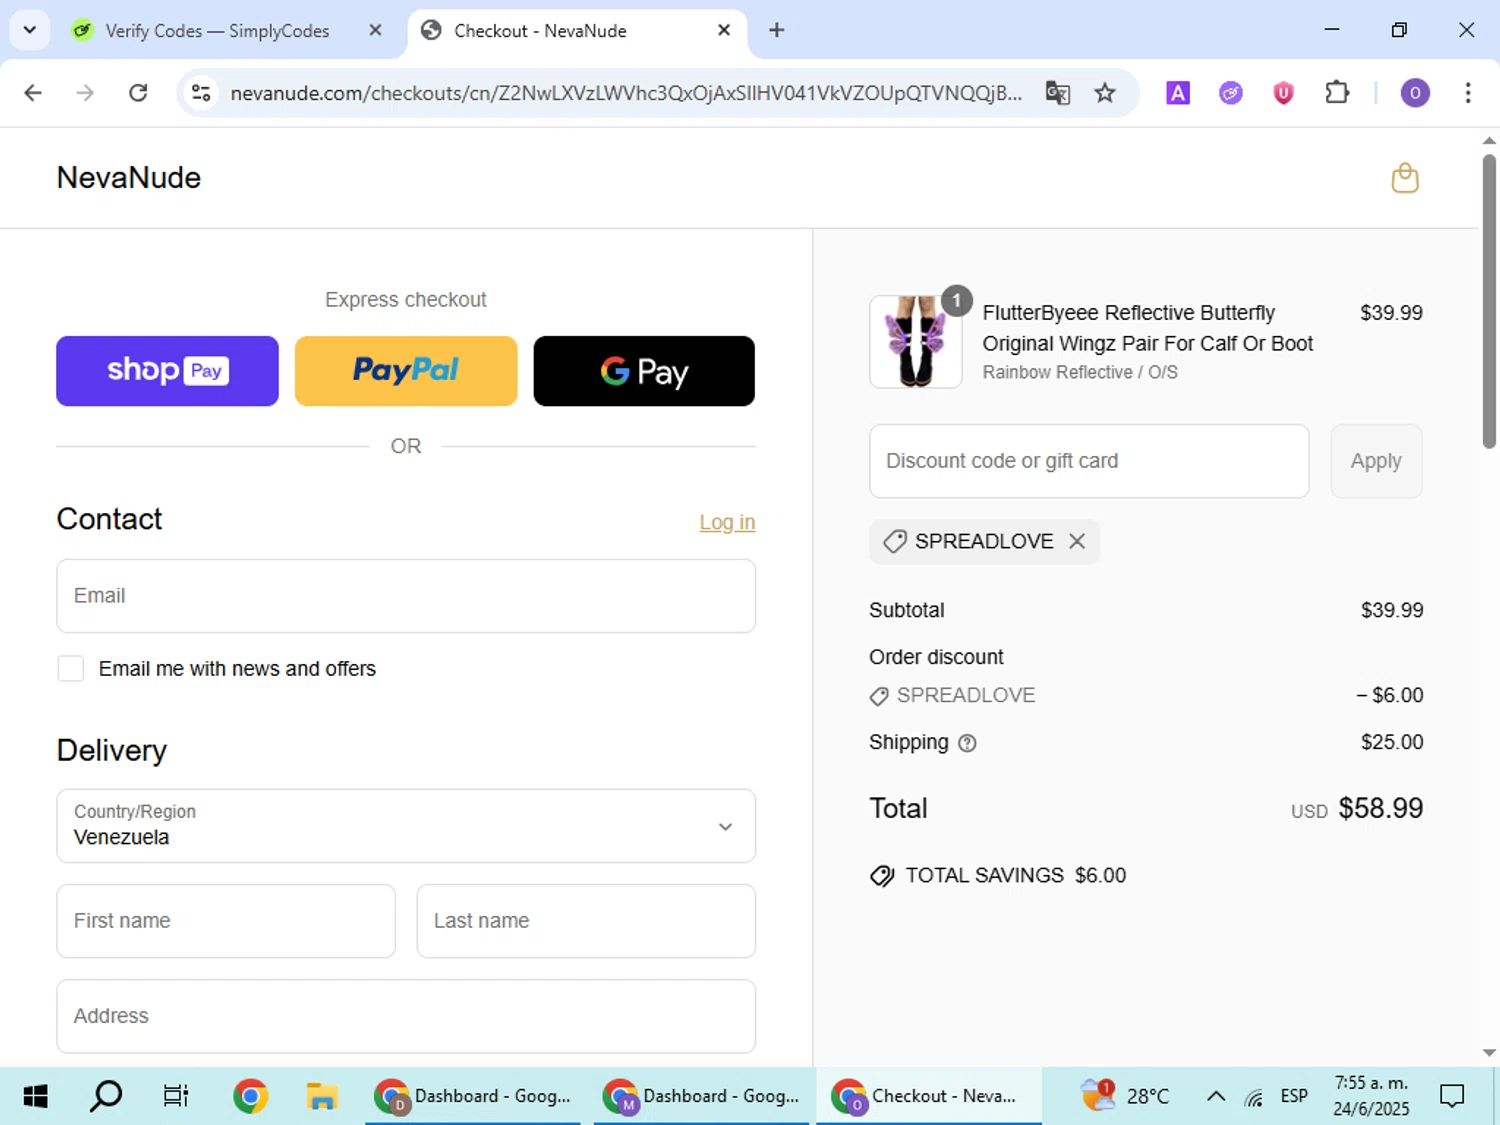1500x1125 pixels.
Task: Click the page vertical scrollbar
Action: click(x=1489, y=300)
